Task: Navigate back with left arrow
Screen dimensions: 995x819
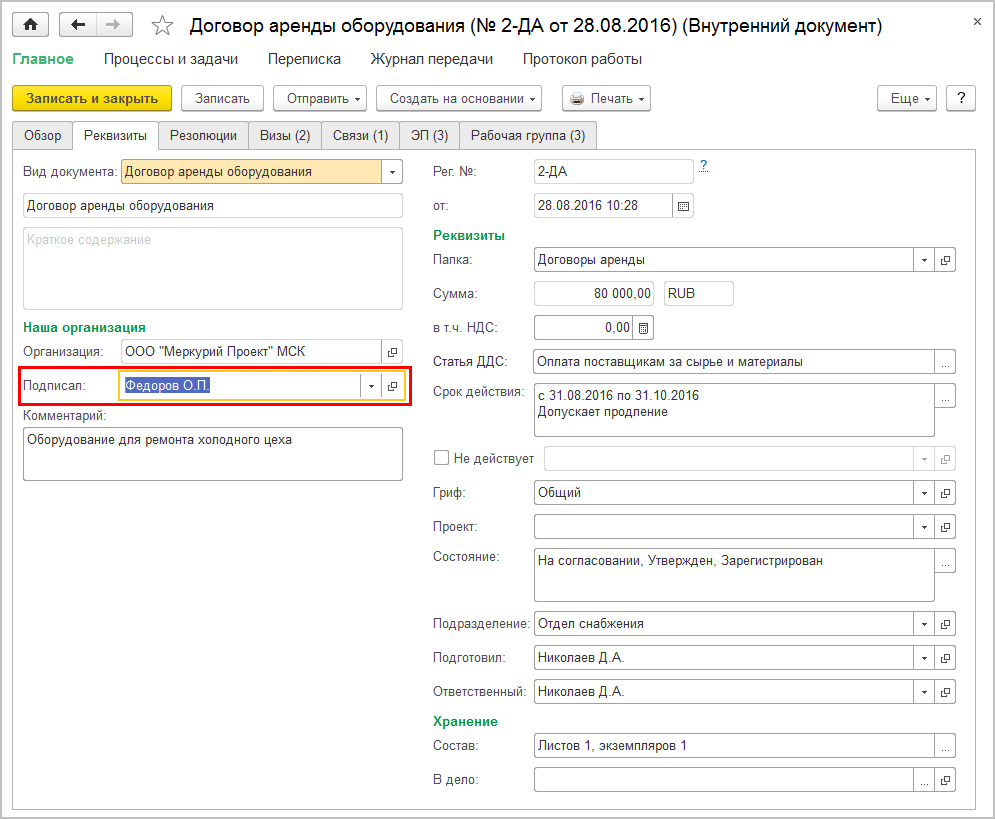Action: click(78, 25)
